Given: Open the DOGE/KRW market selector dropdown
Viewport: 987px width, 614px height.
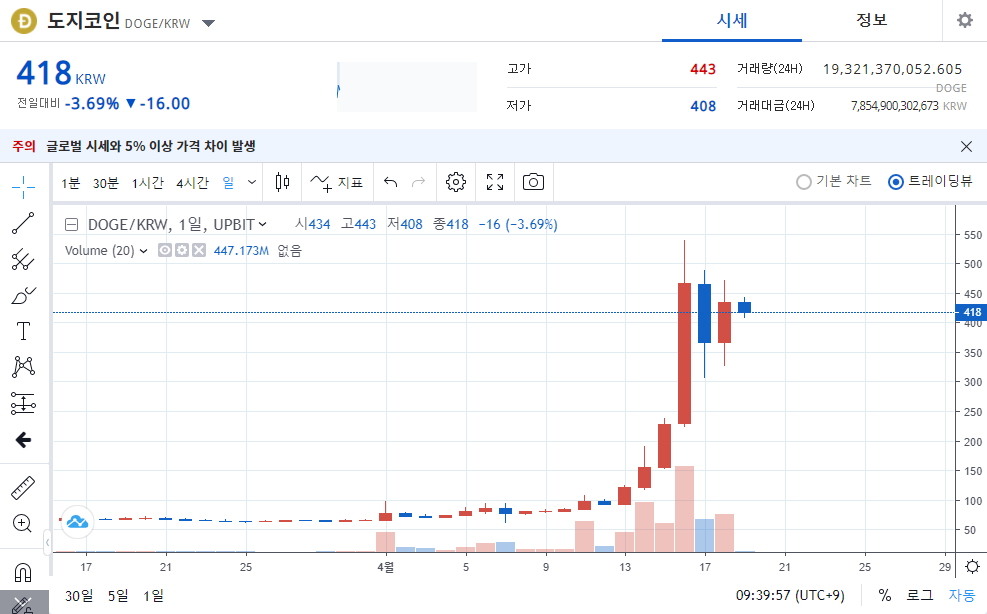Looking at the screenshot, I should tap(208, 23).
